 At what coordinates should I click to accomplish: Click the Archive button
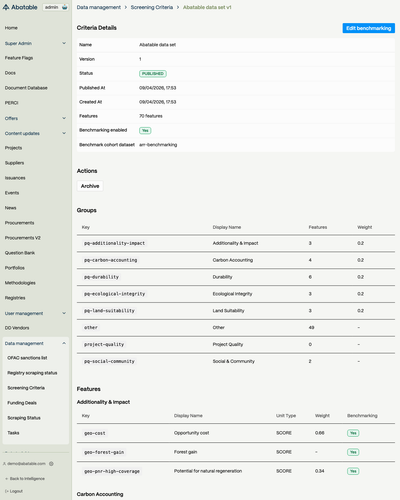(x=90, y=186)
